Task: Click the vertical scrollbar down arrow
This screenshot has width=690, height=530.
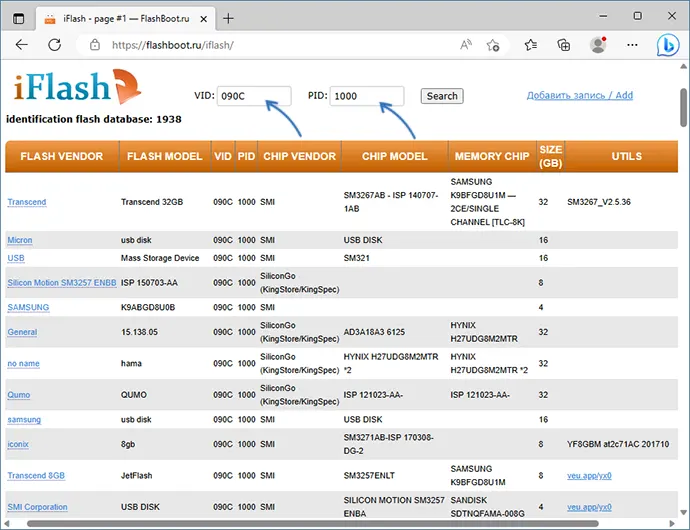Action: 683,512
